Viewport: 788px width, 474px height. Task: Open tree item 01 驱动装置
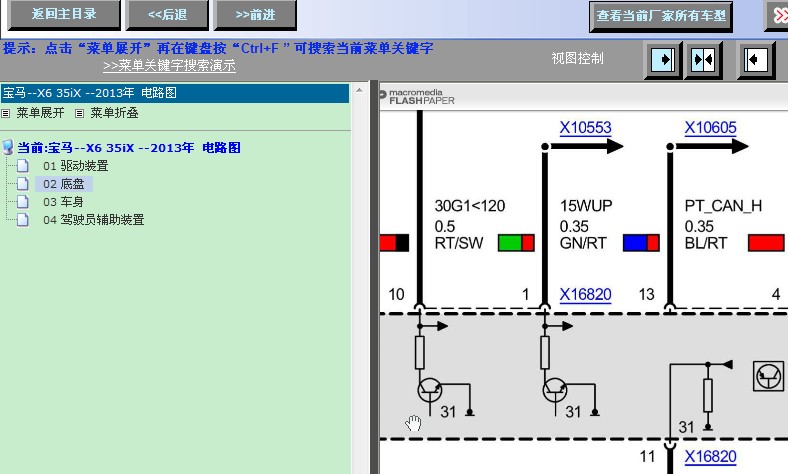(75, 166)
